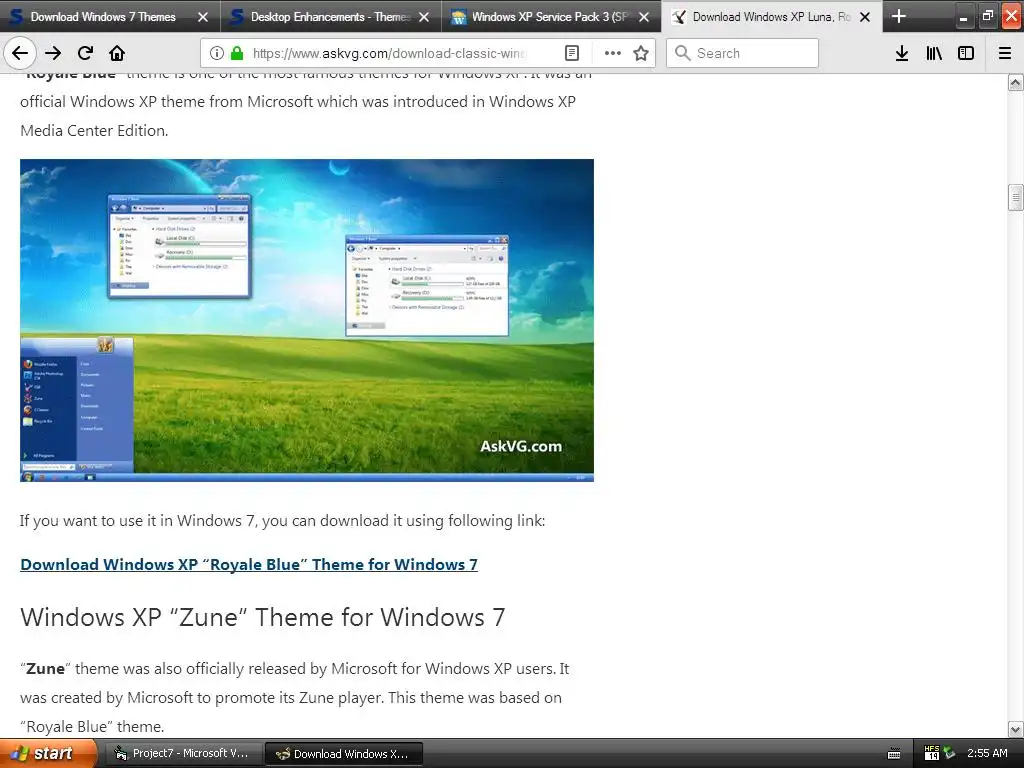Select Download Windows X... taskbar button
Image resolution: width=1024 pixels, height=768 pixels.
tap(344, 754)
